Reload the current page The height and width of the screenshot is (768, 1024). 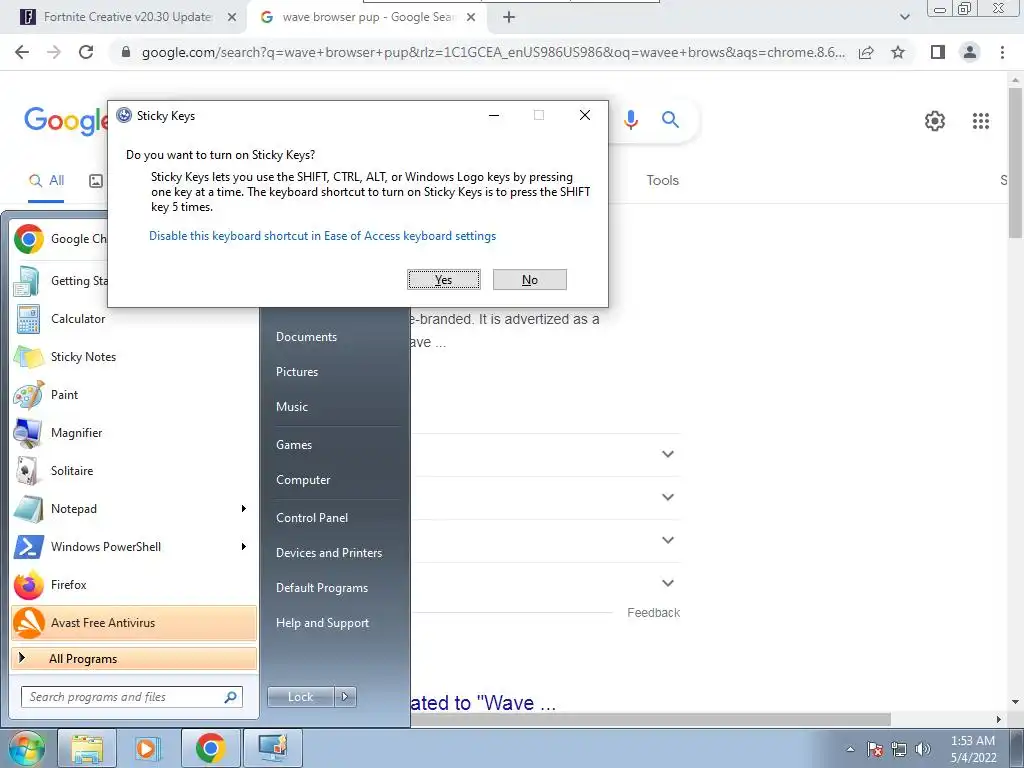[x=86, y=52]
